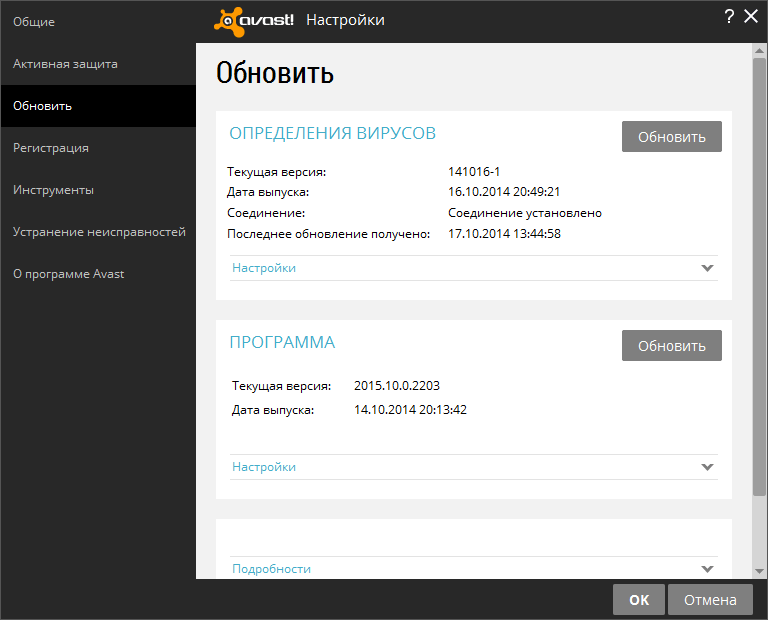This screenshot has height=620, width=768.
Task: Expand Настройки under ПРОГРАММА section
Action: click(474, 467)
